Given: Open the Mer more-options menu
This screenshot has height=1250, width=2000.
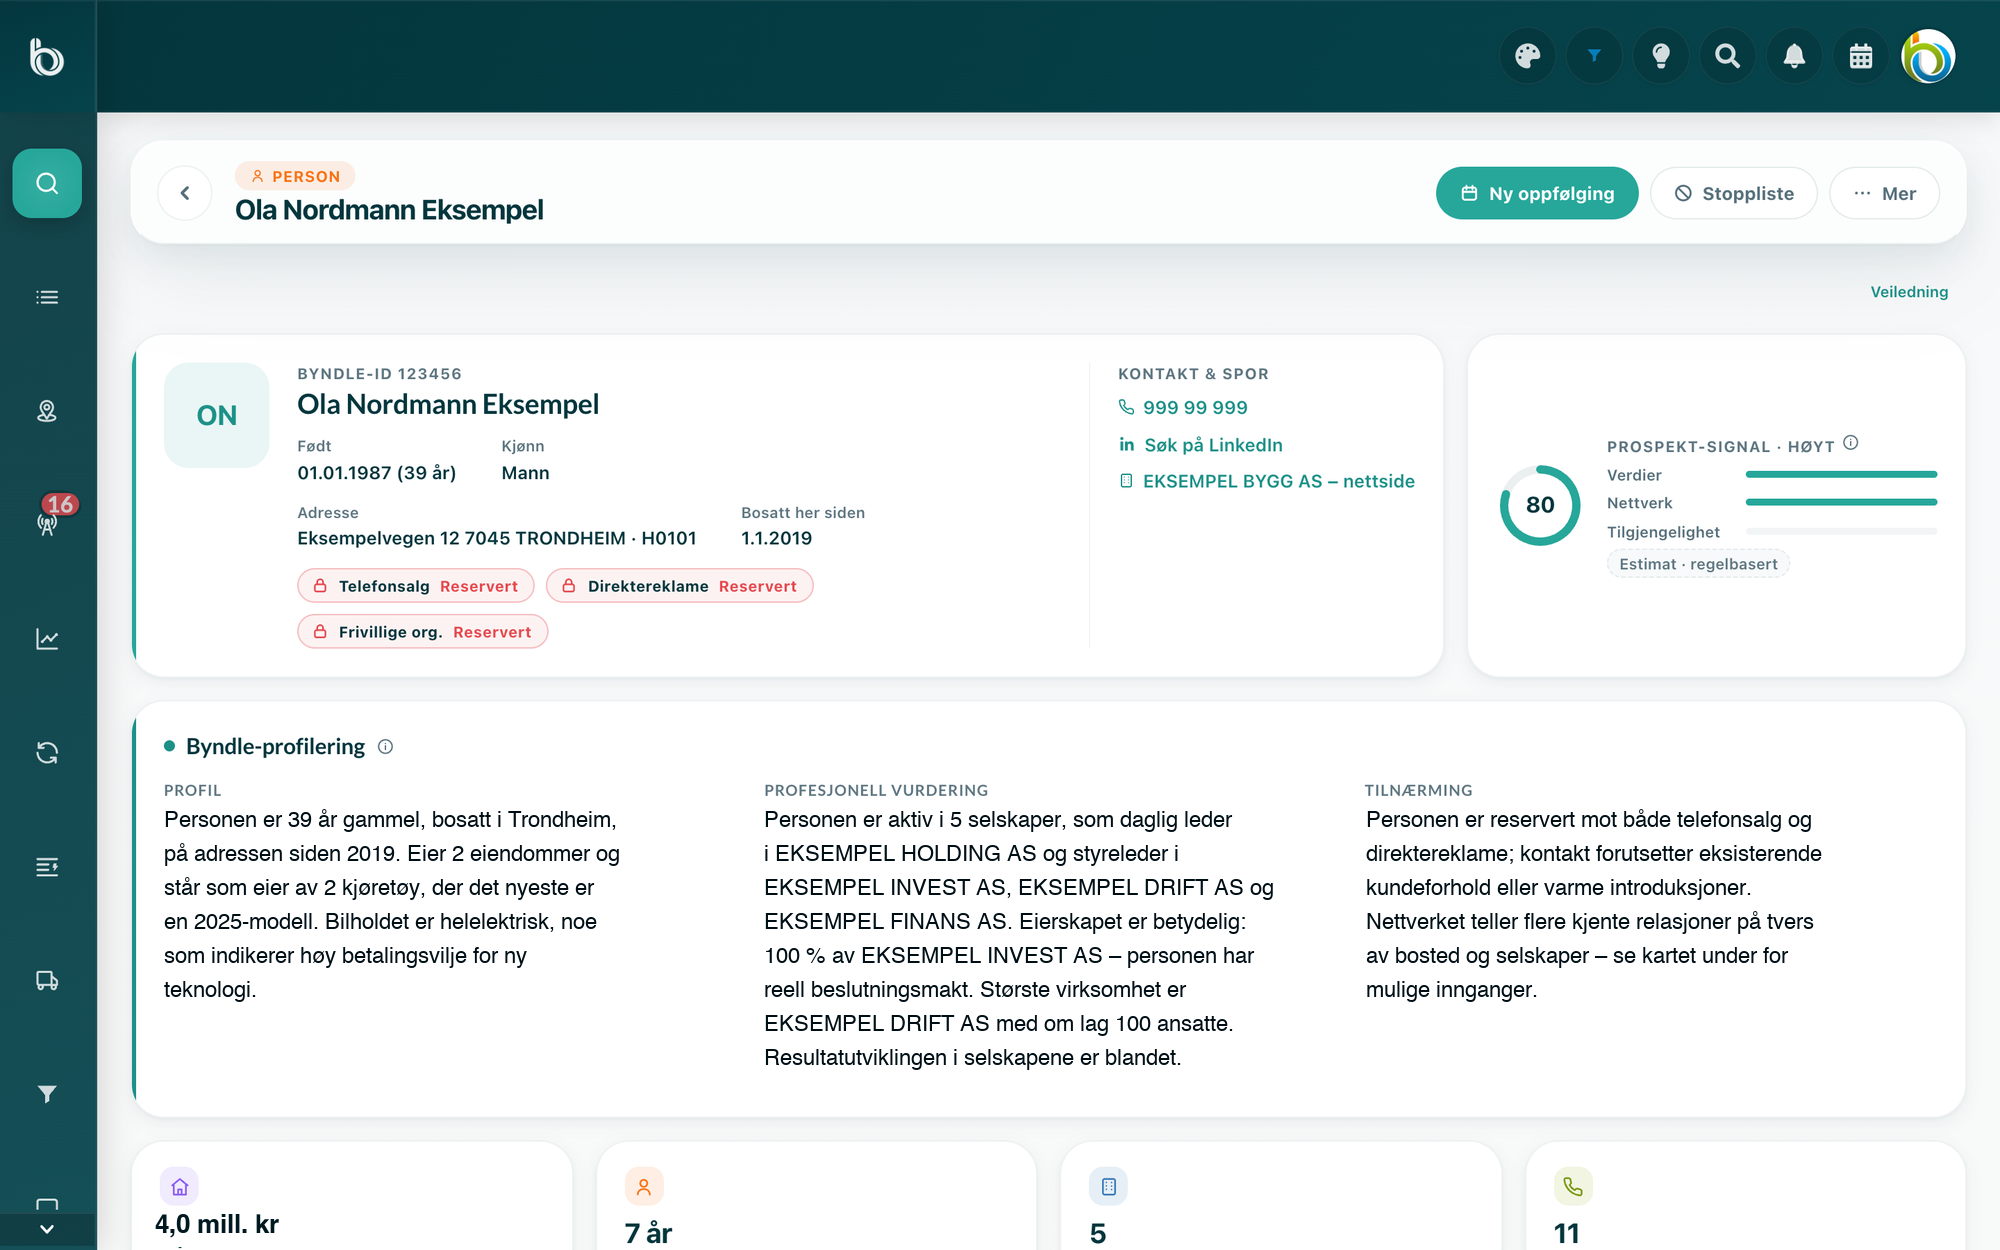Looking at the screenshot, I should tap(1884, 193).
